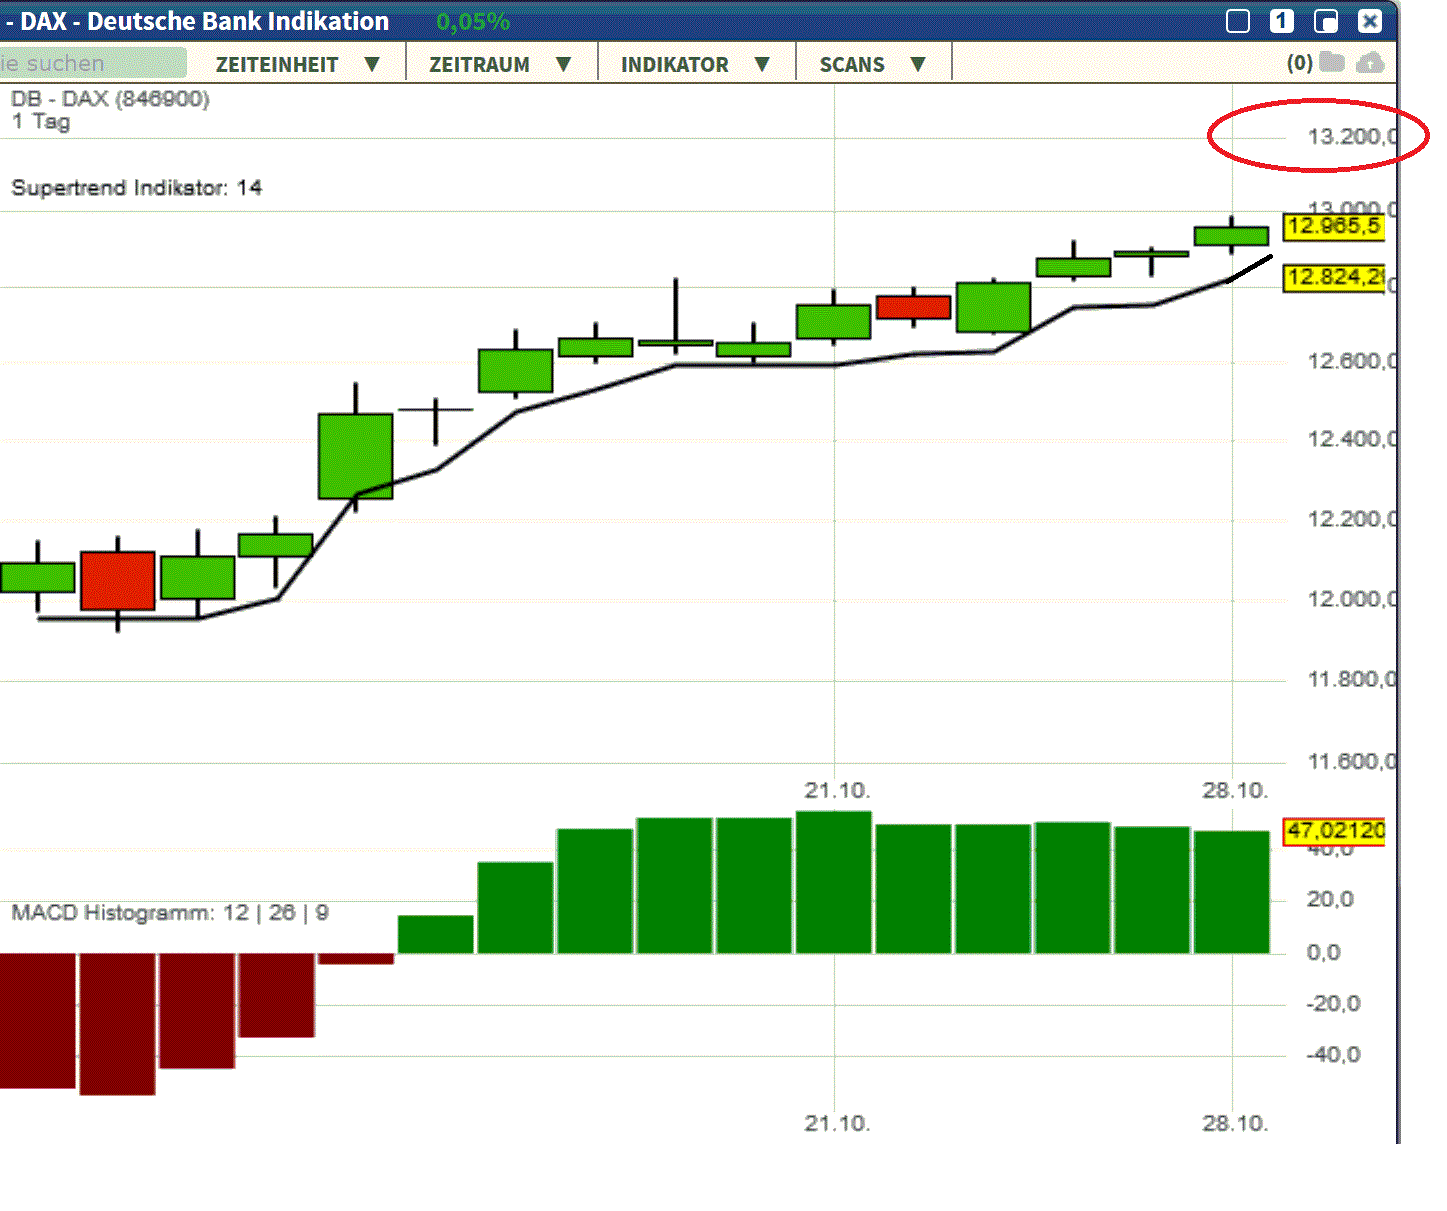
Task: Click the 28.10. date under the price chart
Action: (1235, 791)
